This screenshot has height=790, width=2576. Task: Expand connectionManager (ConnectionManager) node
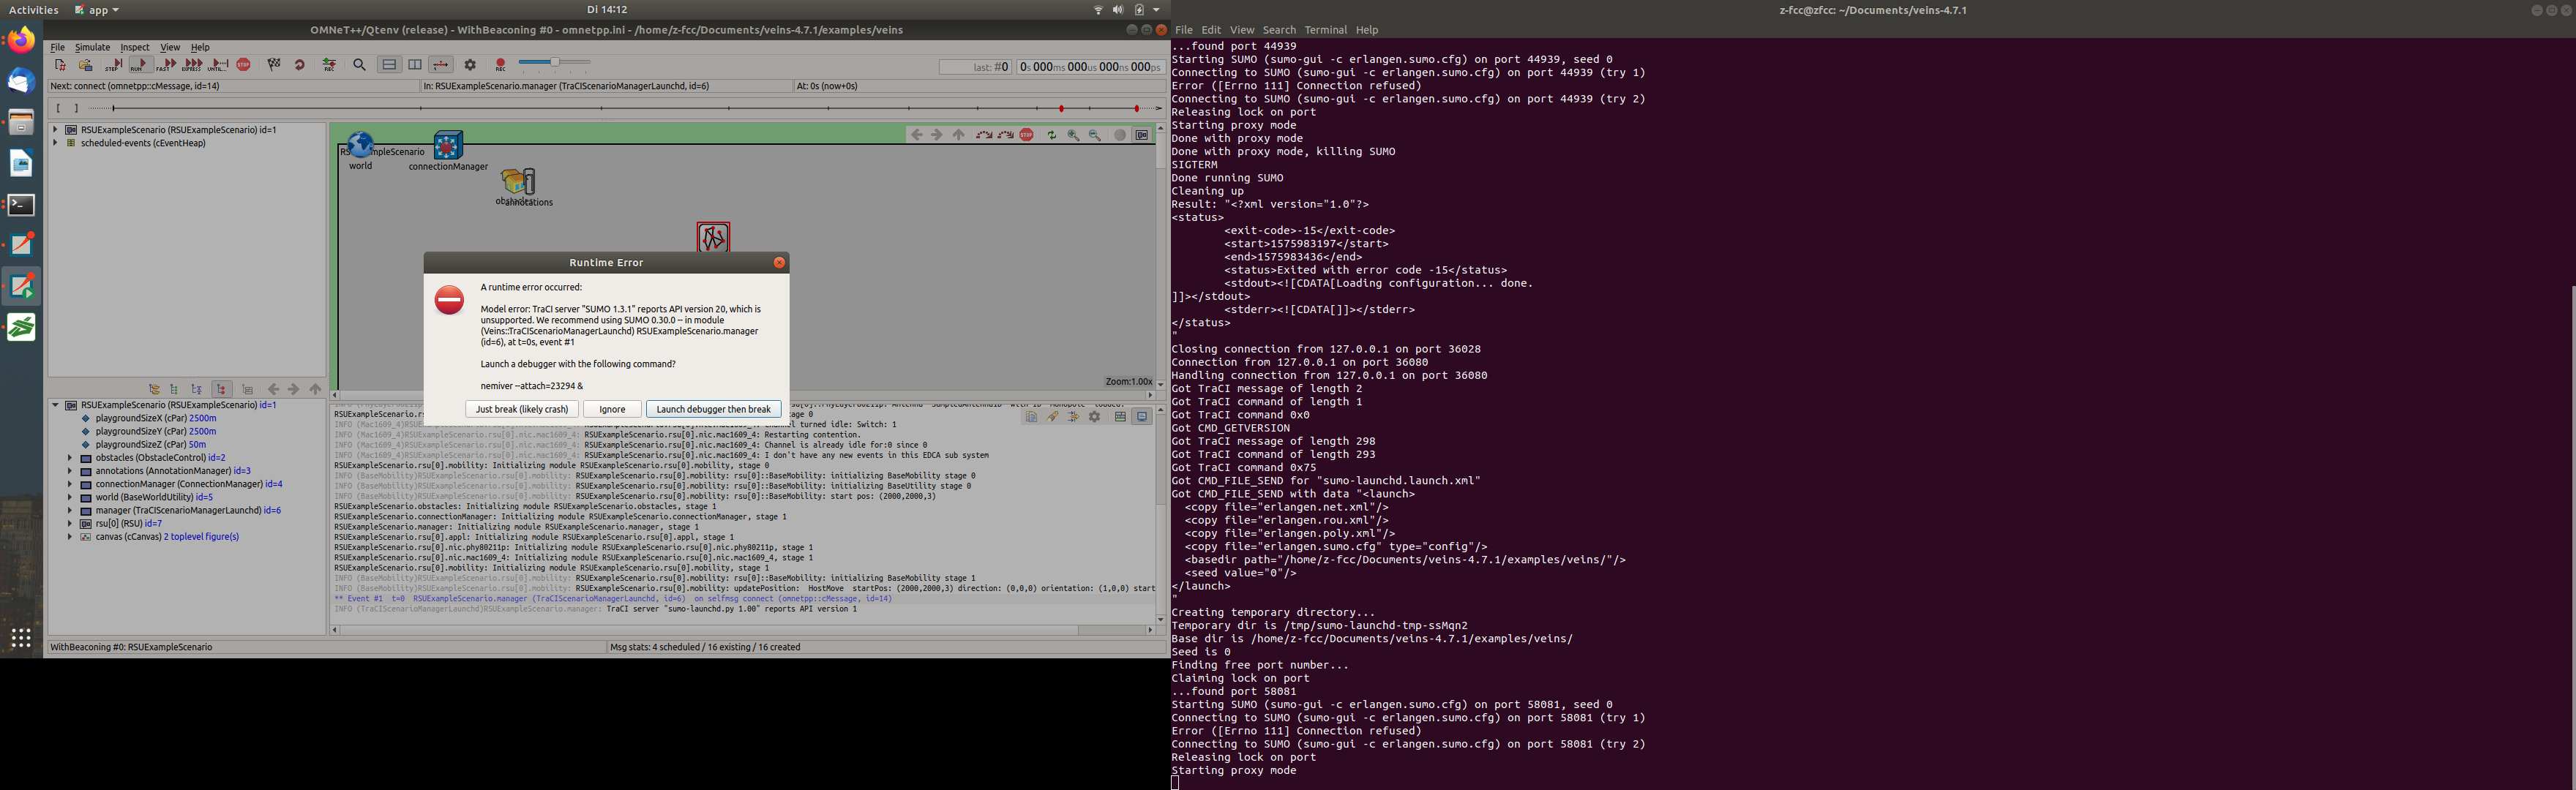[70, 483]
